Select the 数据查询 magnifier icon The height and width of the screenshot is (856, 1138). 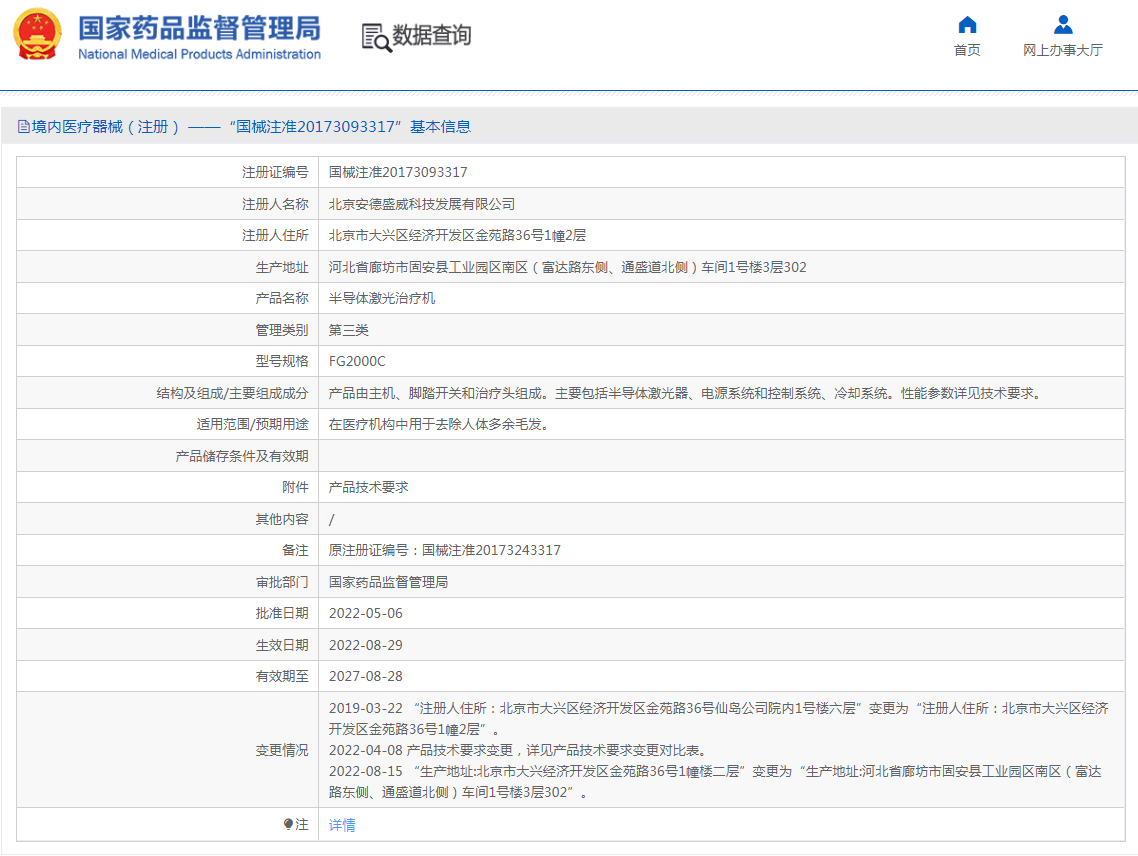point(375,37)
